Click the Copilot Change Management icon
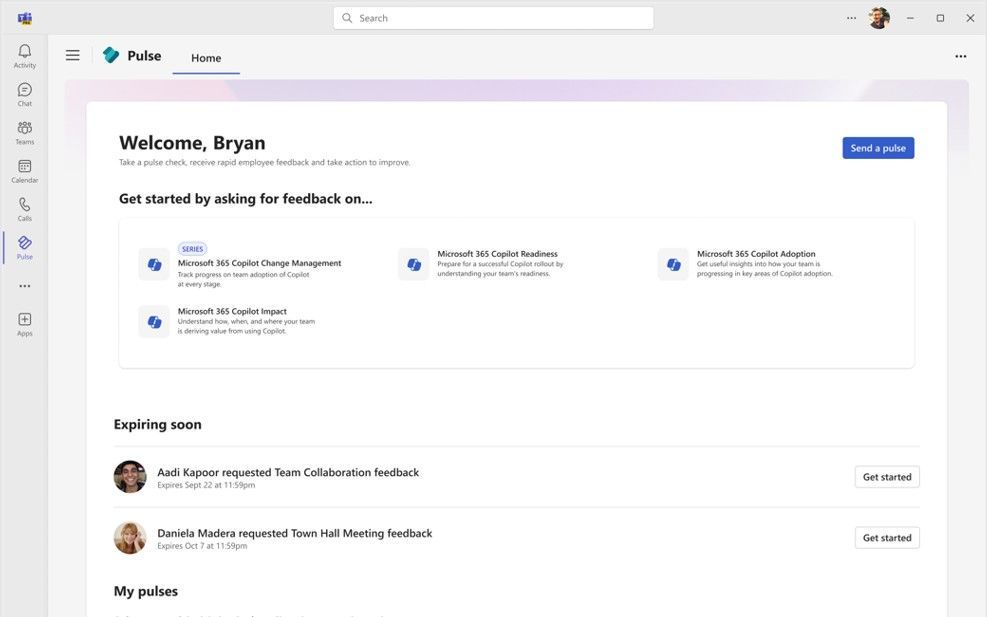This screenshot has height=617, width=987. pos(154,264)
